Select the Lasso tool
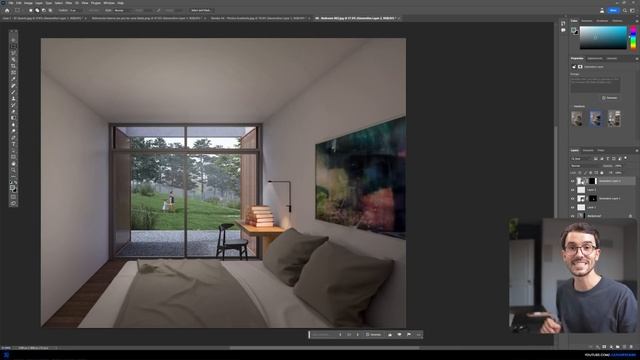Image resolution: width=640 pixels, height=360 pixels. 13,53
